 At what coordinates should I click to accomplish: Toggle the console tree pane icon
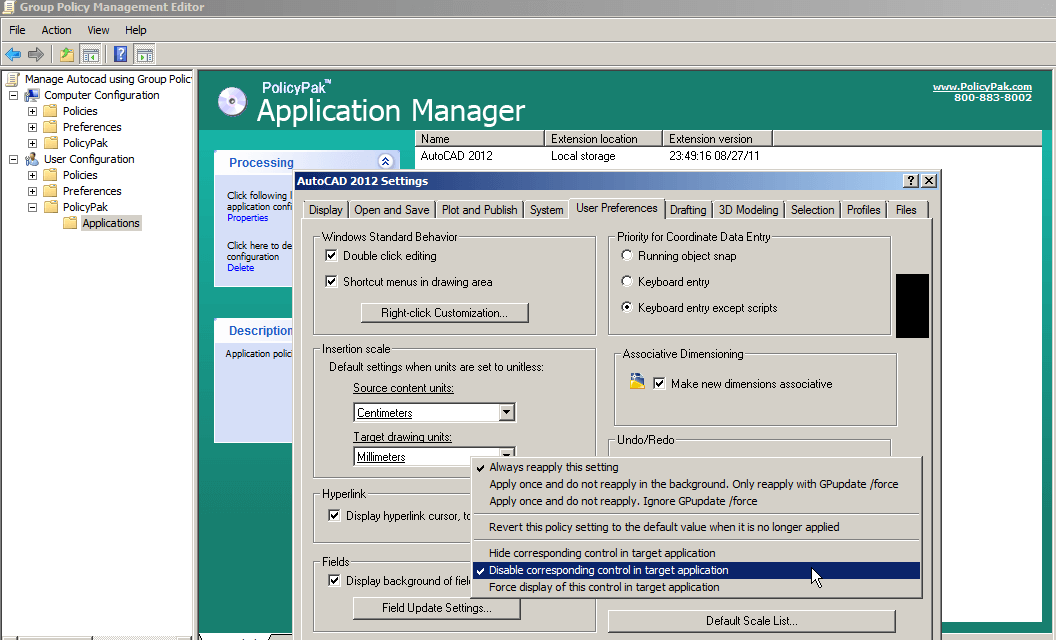pos(90,54)
